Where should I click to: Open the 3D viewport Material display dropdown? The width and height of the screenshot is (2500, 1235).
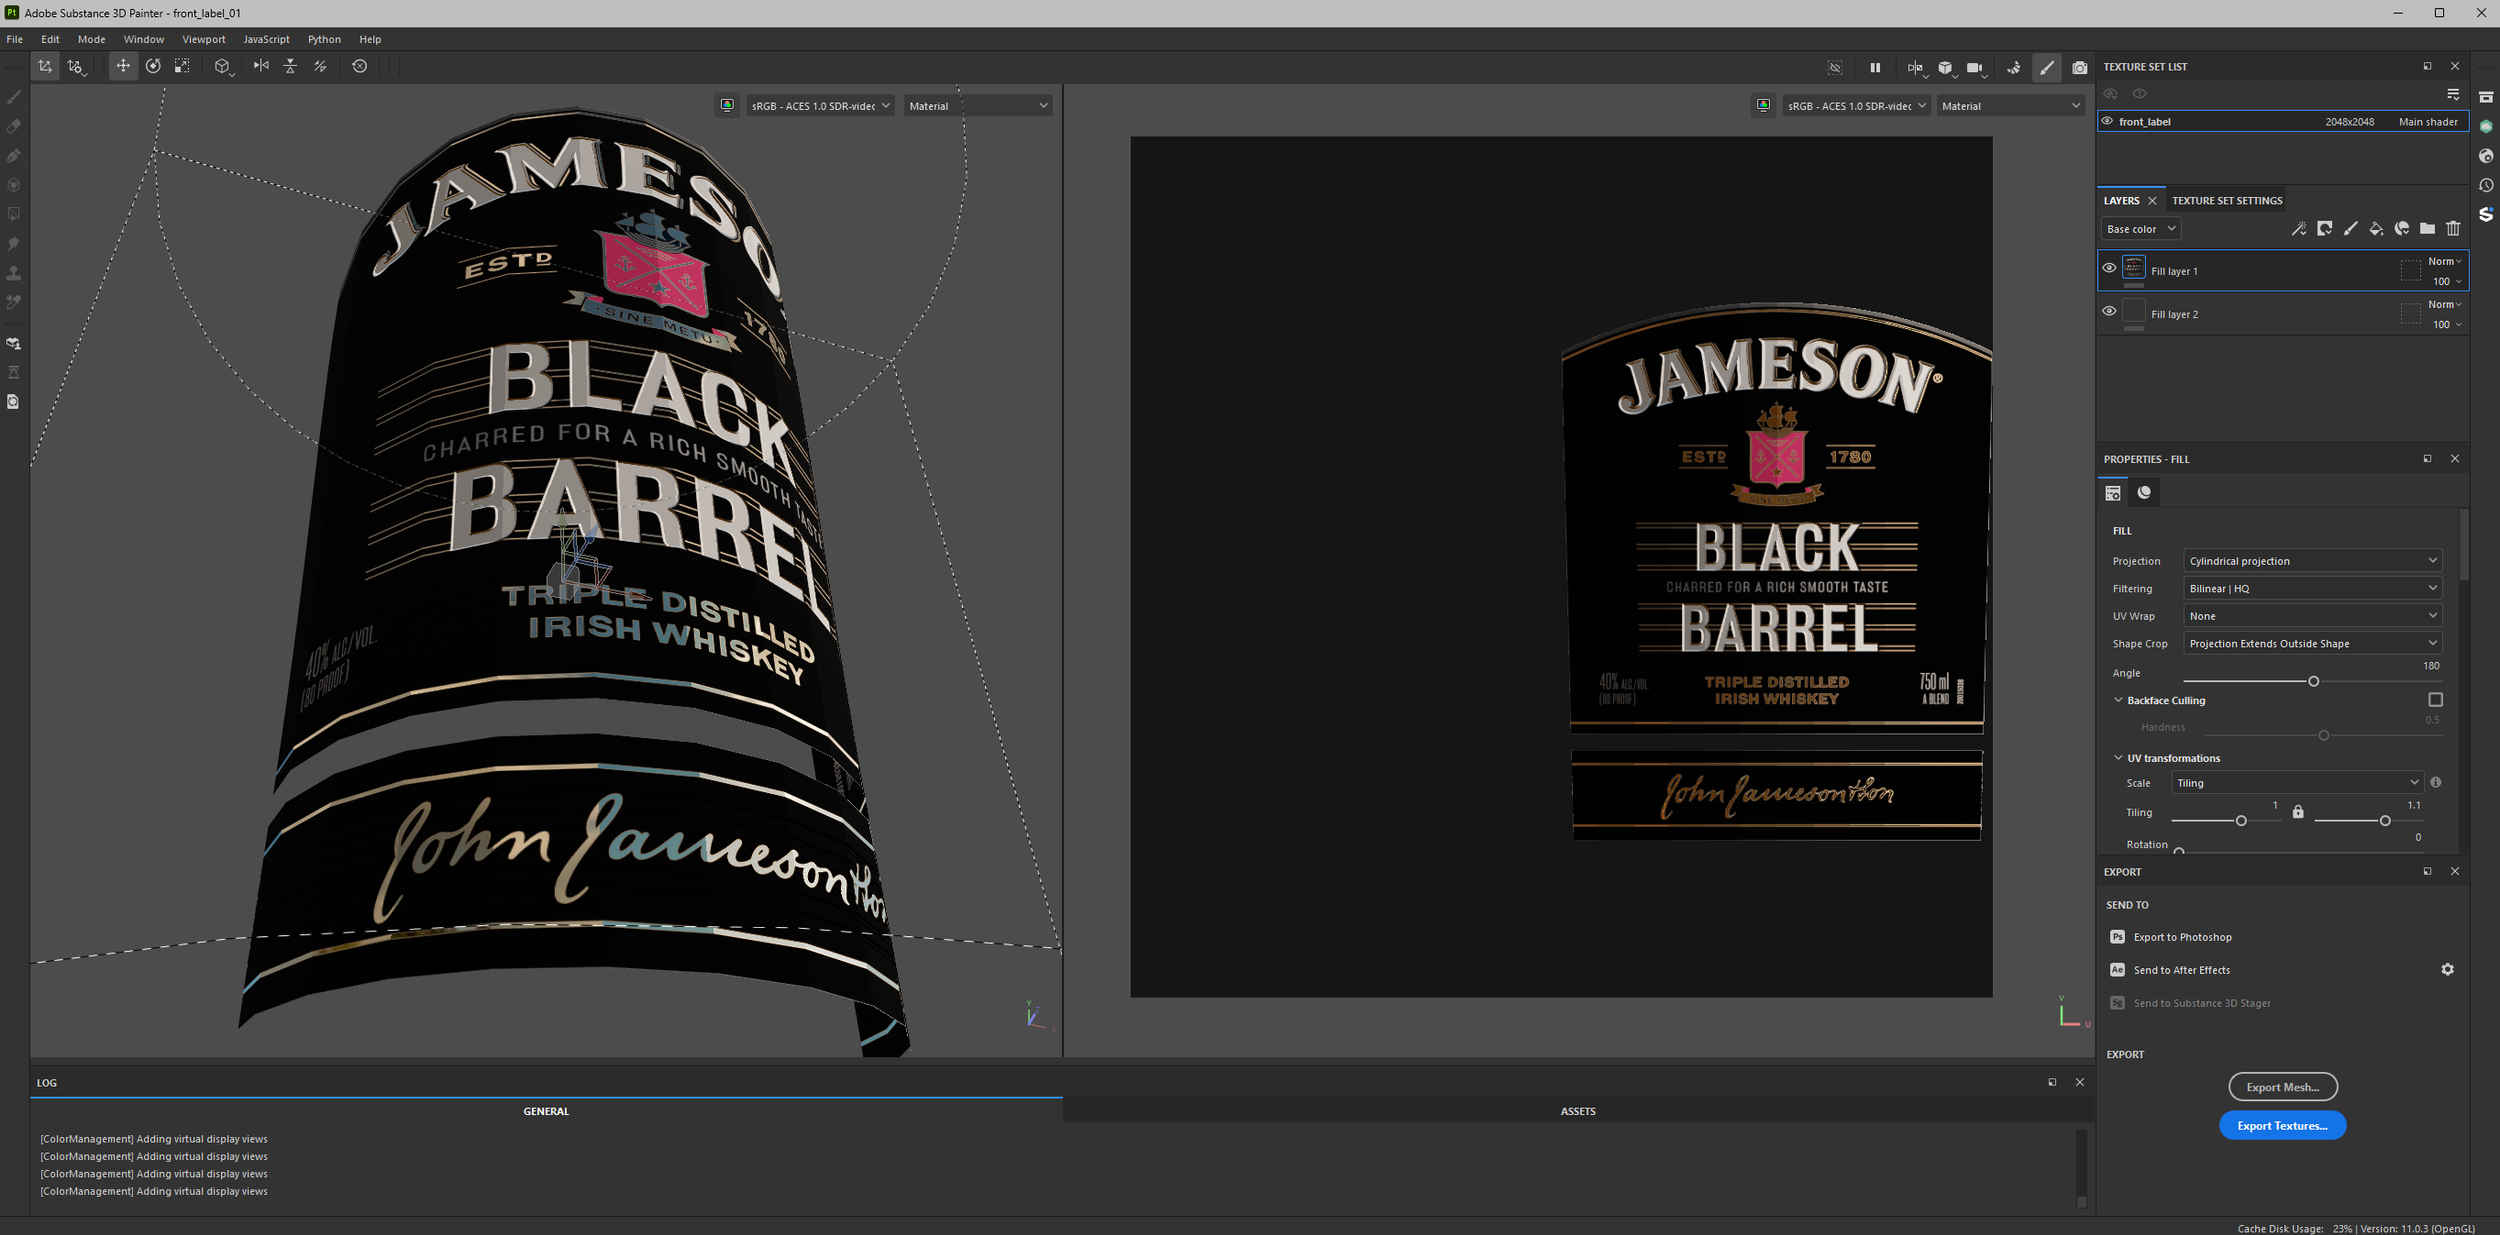tap(978, 106)
